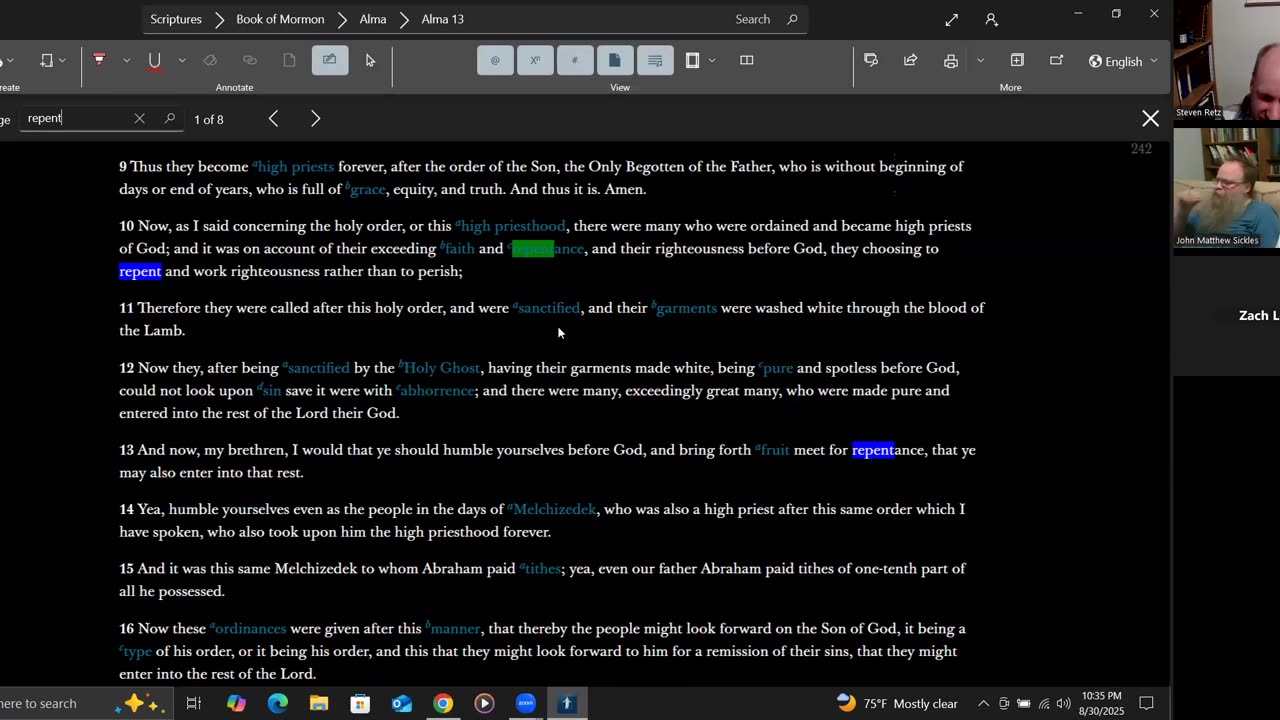Open the side-by-side view icon
This screenshot has width=1280, height=720.
pyautogui.click(x=746, y=60)
